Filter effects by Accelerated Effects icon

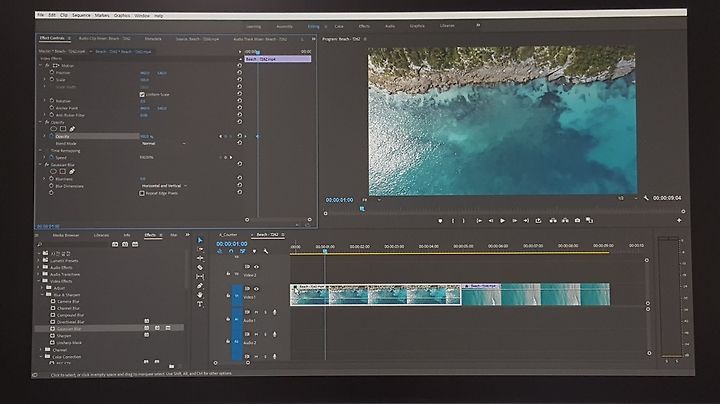click(115, 245)
